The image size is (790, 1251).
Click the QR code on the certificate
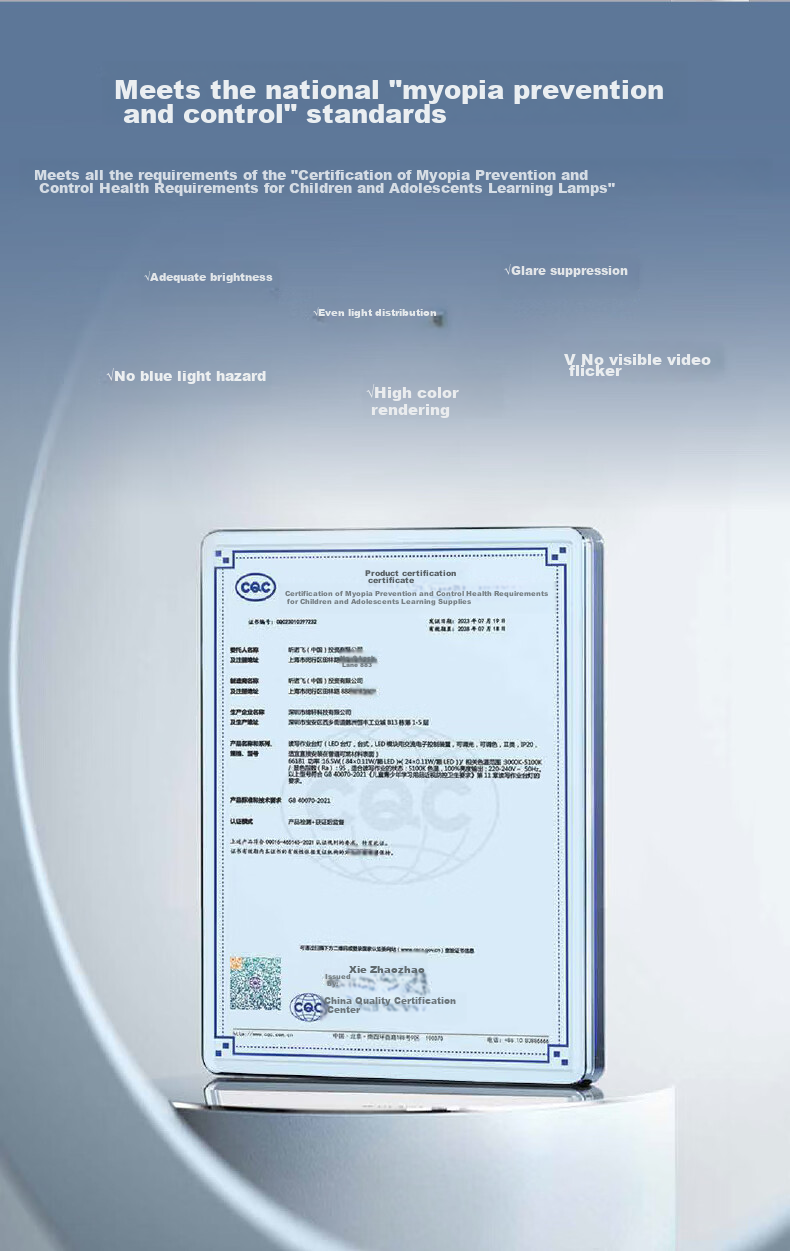coord(255,982)
